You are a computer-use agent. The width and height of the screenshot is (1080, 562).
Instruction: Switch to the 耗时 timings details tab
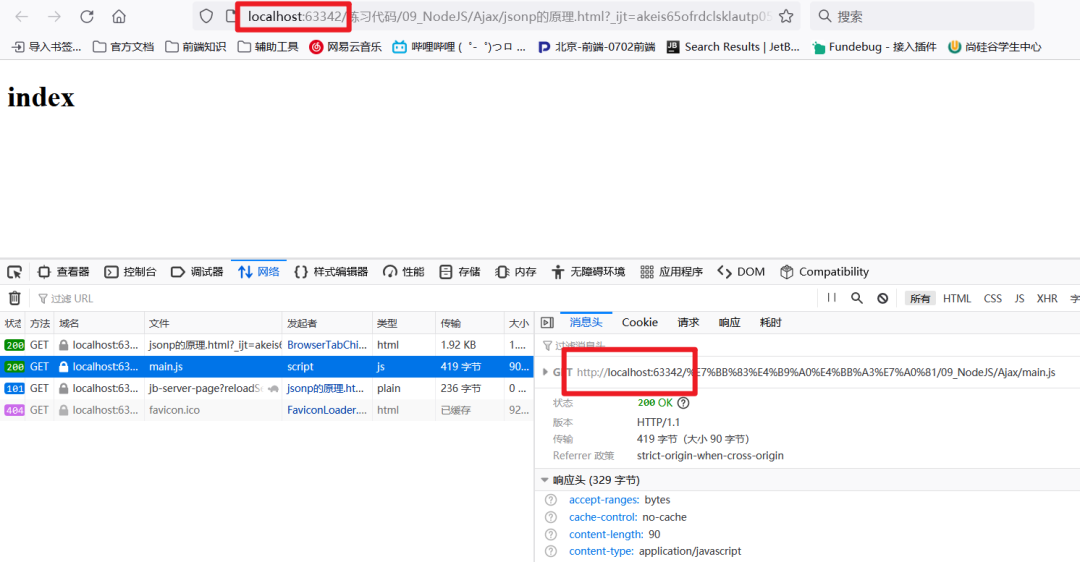click(771, 322)
